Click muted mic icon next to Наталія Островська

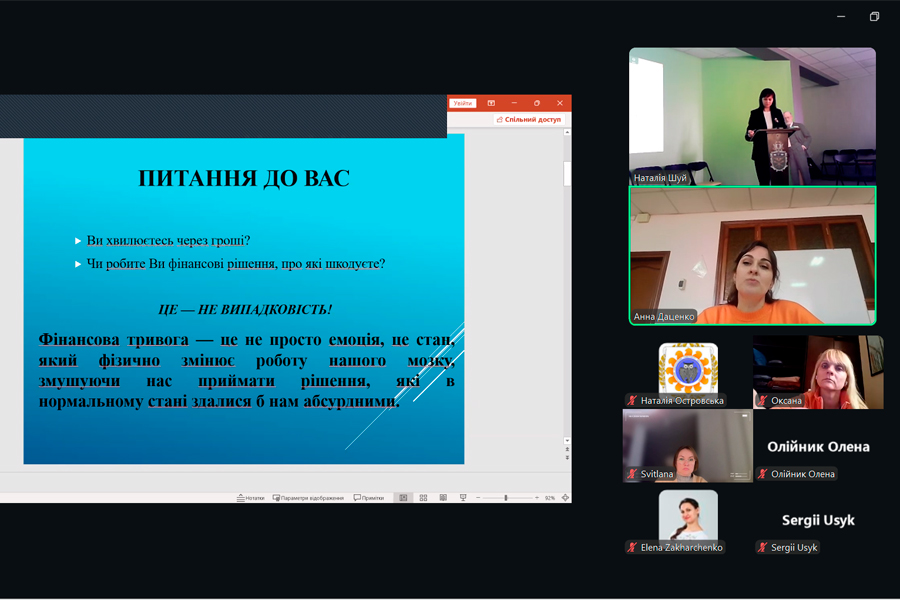click(x=633, y=401)
